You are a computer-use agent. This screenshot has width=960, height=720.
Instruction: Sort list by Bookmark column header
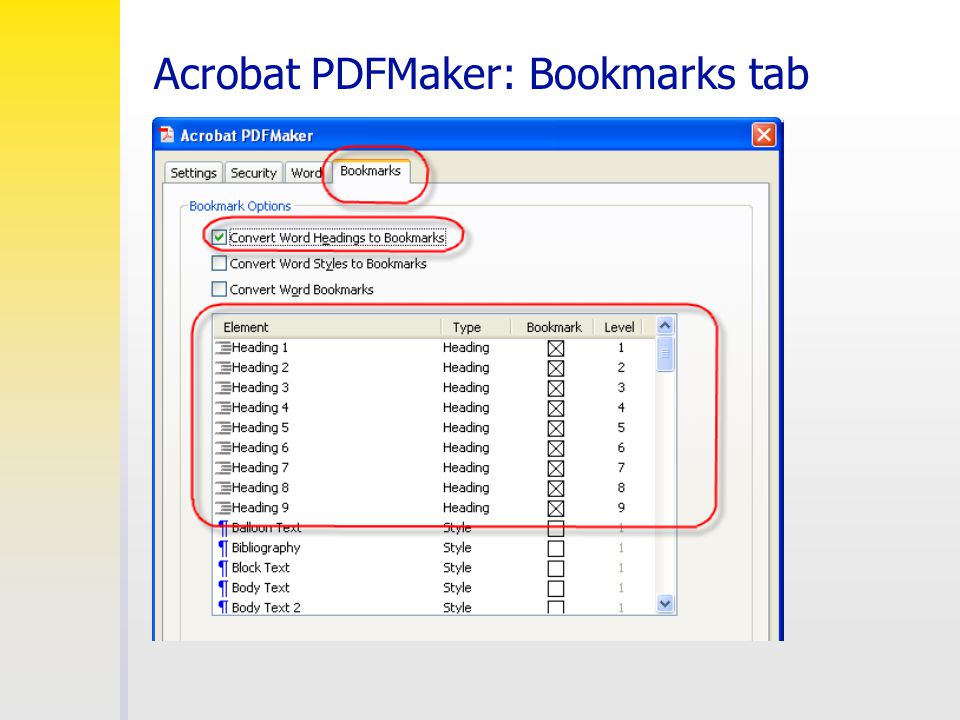tap(553, 327)
